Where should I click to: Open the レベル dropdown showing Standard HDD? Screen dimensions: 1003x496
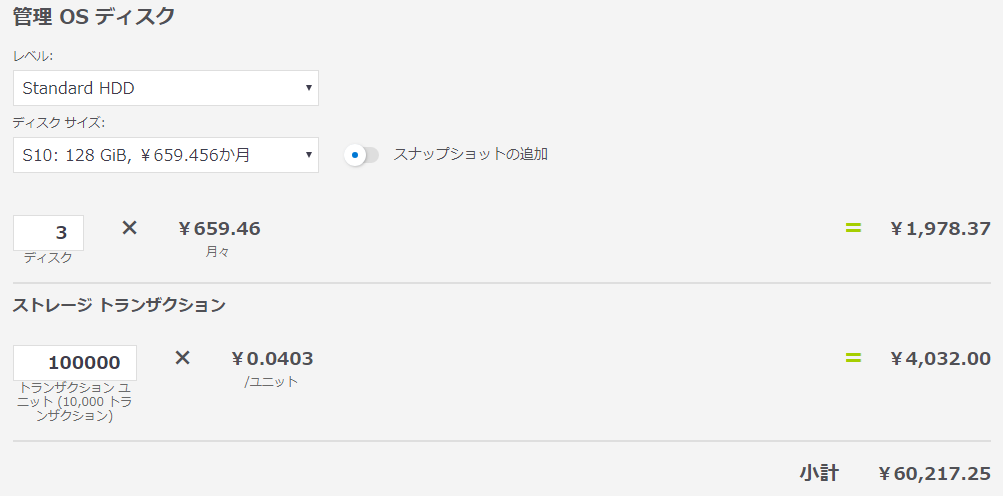(x=166, y=88)
